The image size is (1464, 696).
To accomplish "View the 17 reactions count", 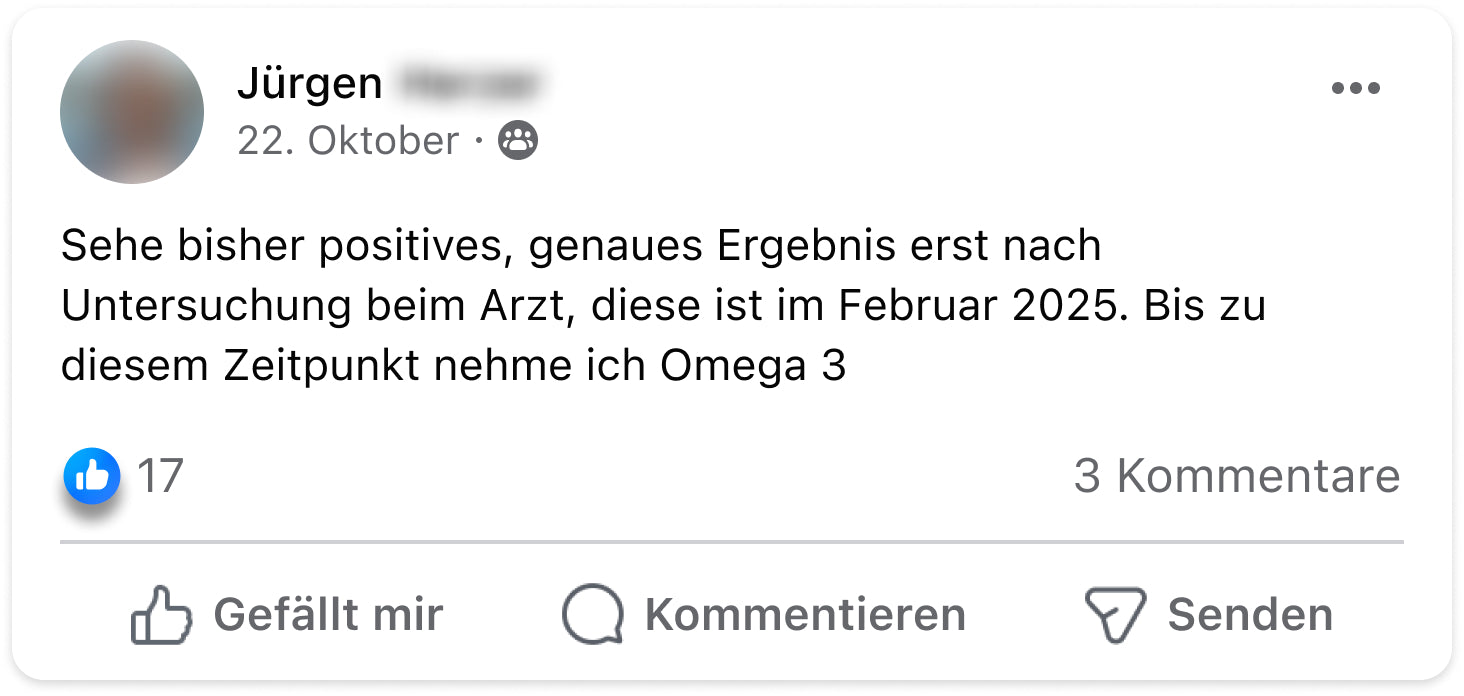I will coord(160,476).
